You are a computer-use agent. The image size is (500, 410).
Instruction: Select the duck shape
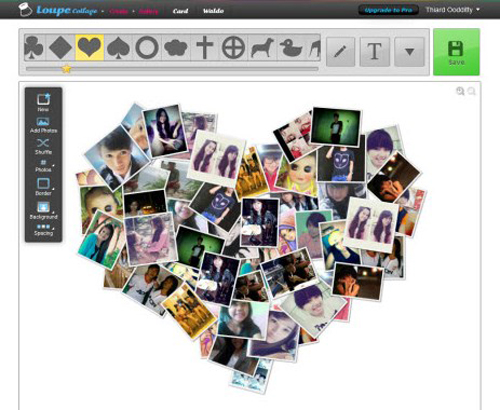pyautogui.click(x=291, y=48)
